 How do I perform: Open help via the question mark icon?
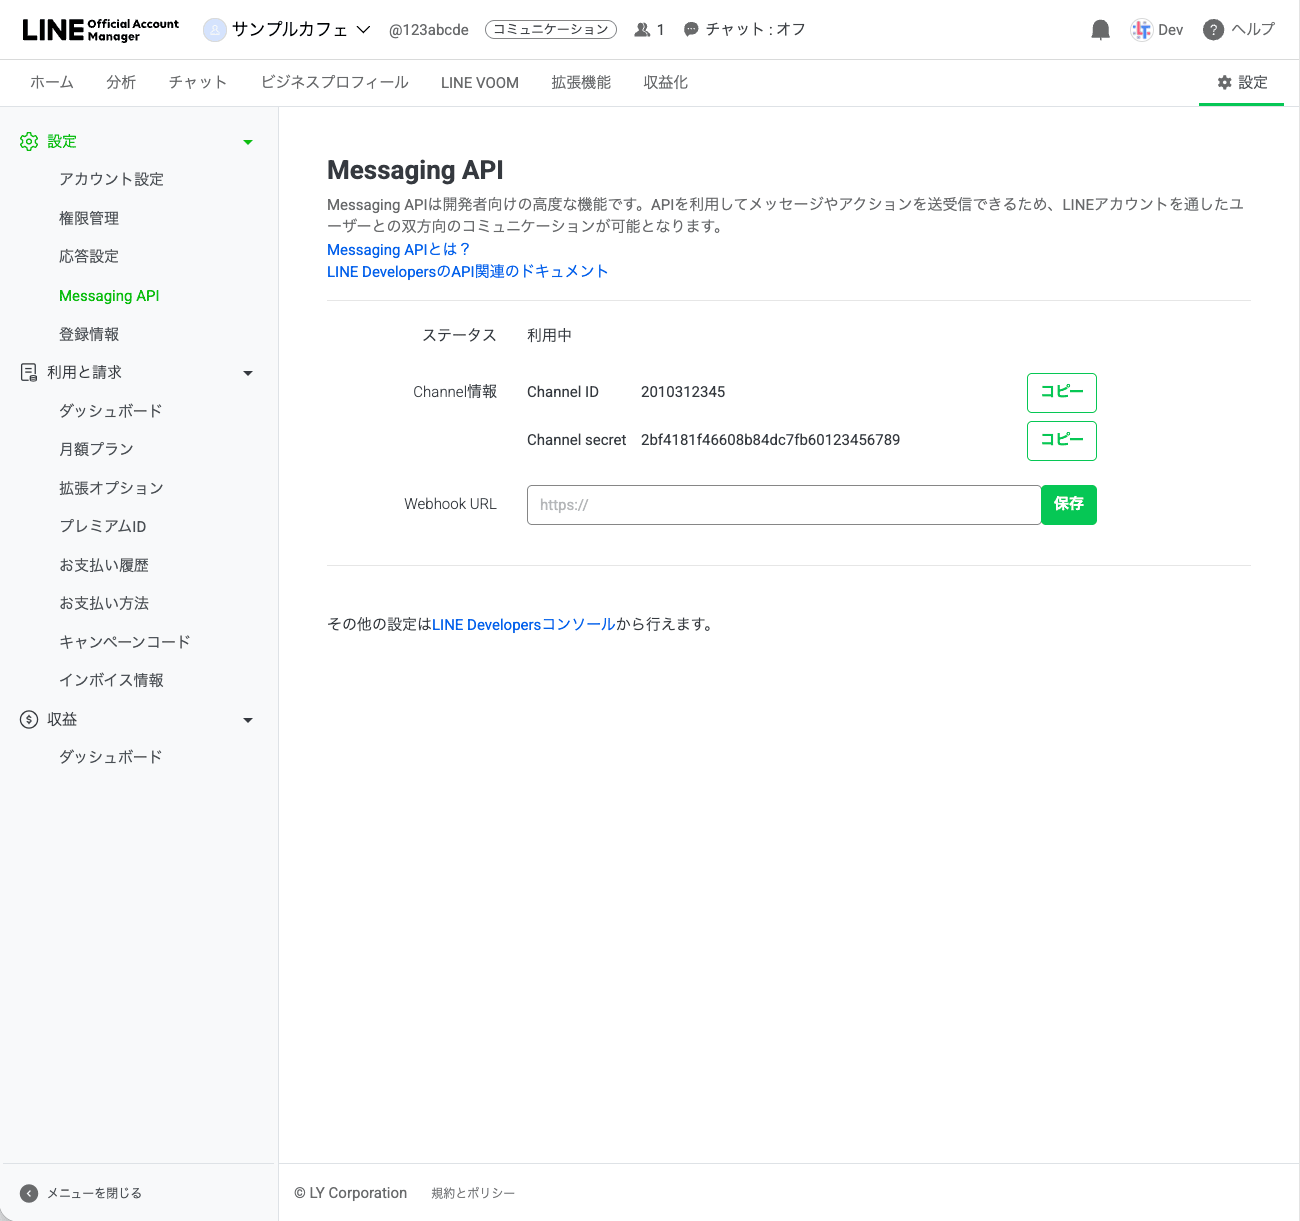1213,30
